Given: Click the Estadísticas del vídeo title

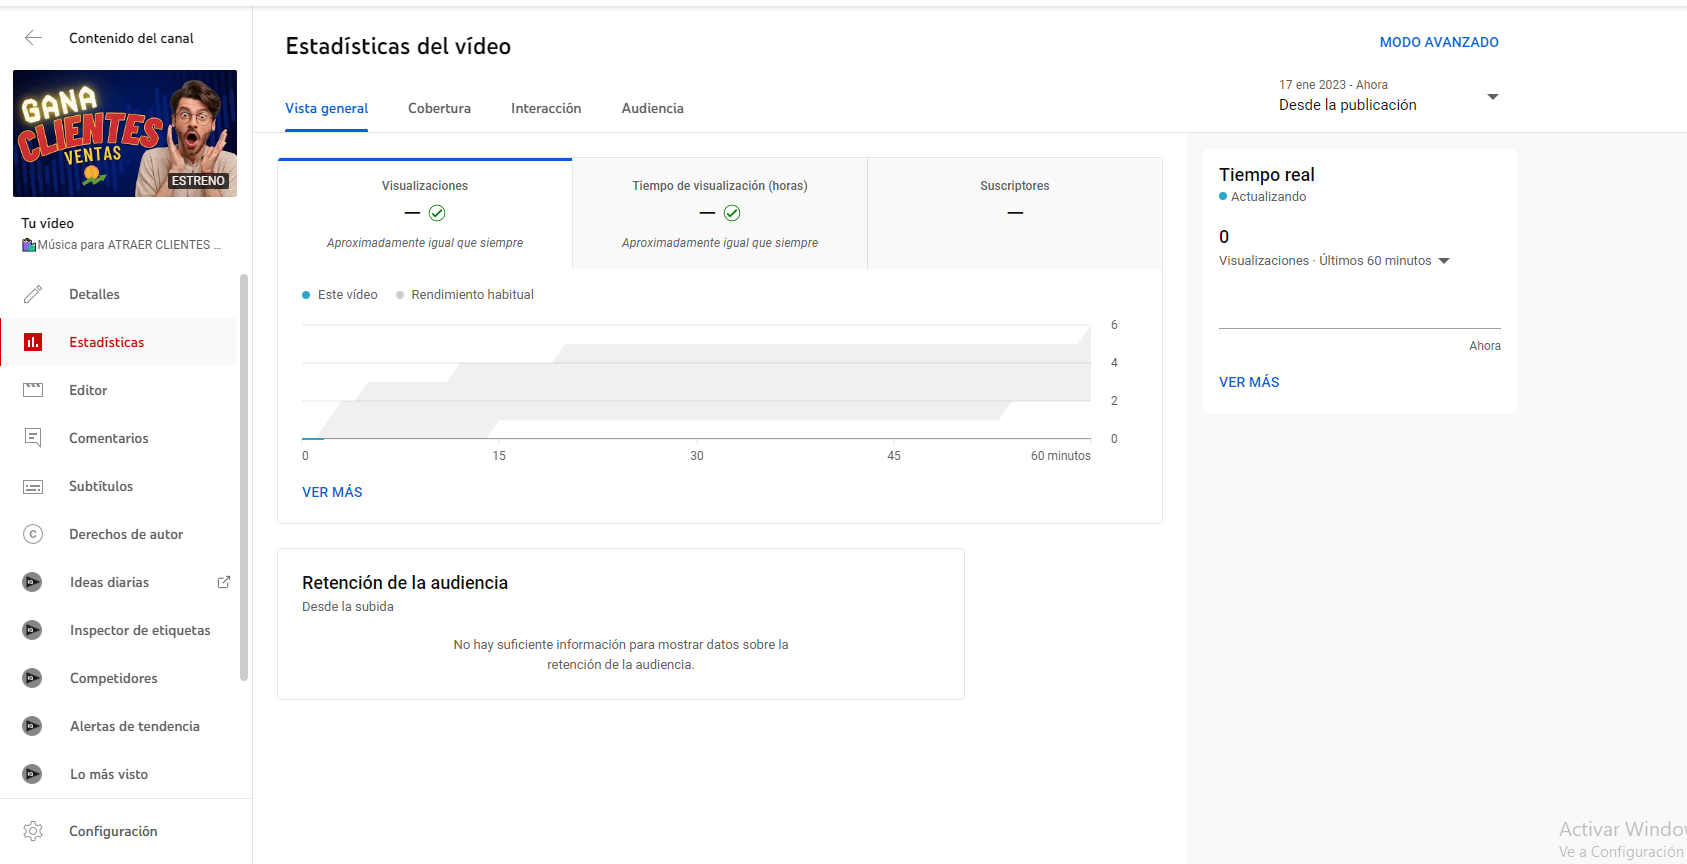Looking at the screenshot, I should click(398, 46).
